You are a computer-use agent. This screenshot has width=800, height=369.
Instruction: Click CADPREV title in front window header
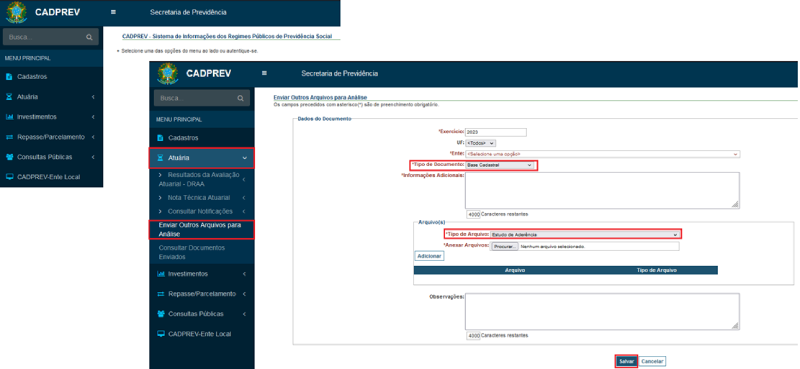tap(209, 73)
